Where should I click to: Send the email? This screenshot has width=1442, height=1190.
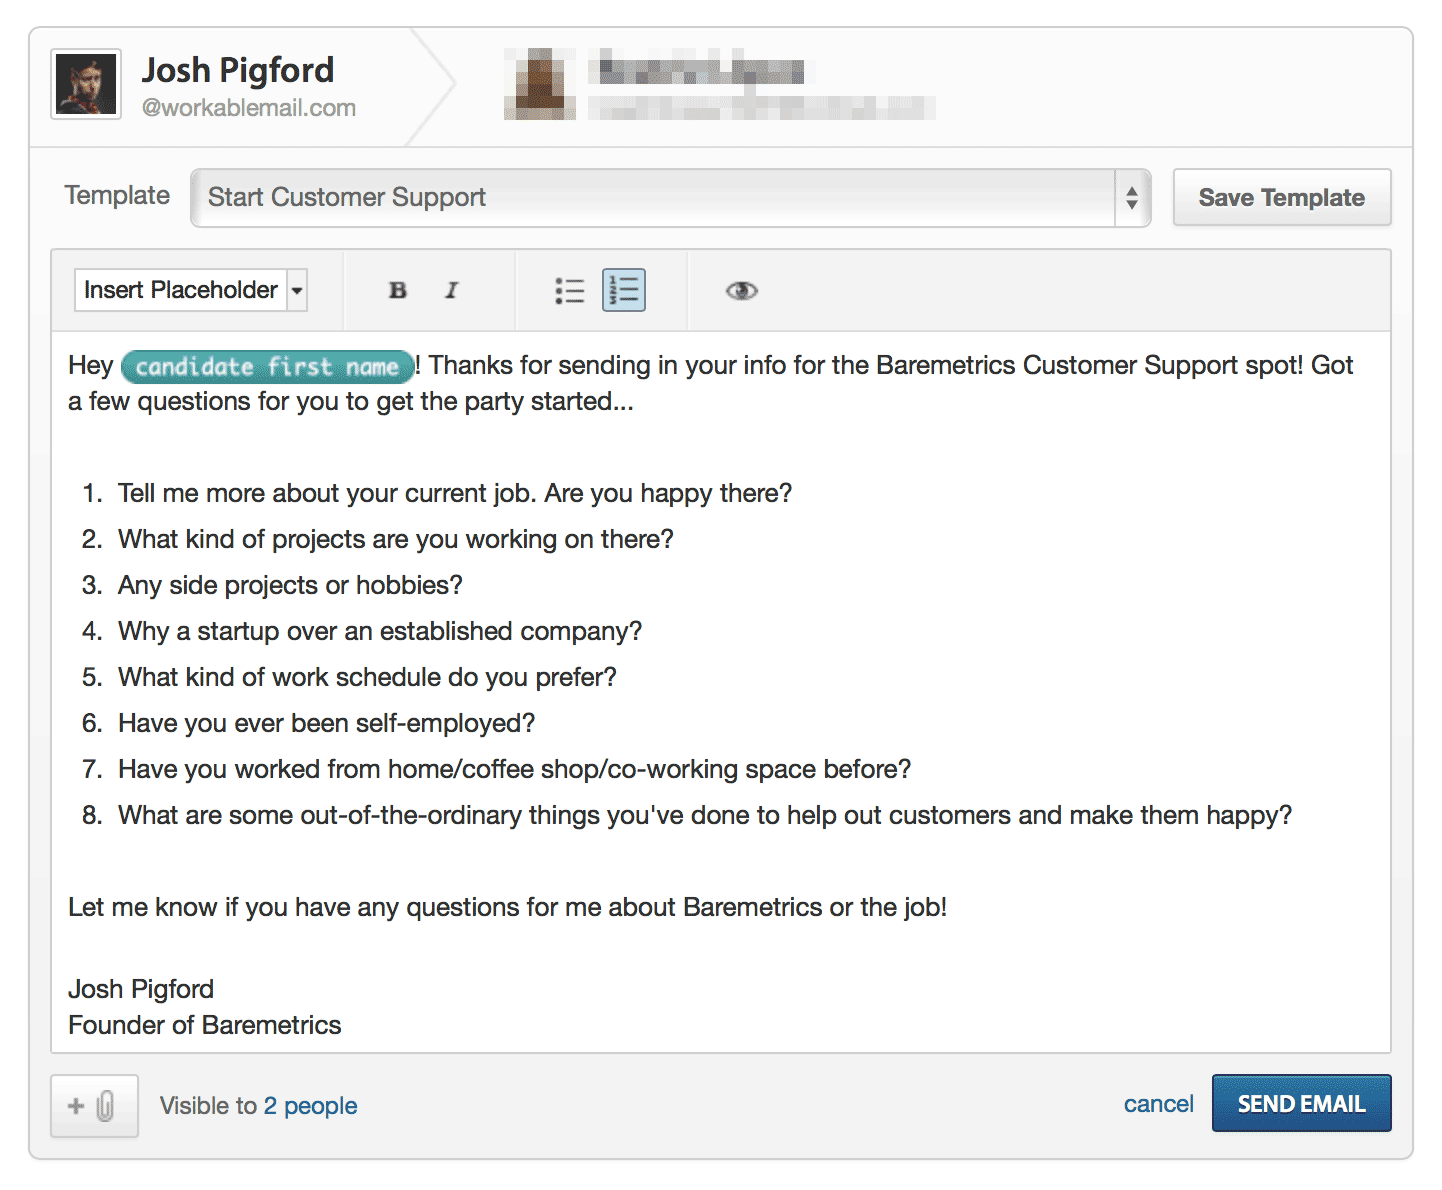point(1301,1103)
